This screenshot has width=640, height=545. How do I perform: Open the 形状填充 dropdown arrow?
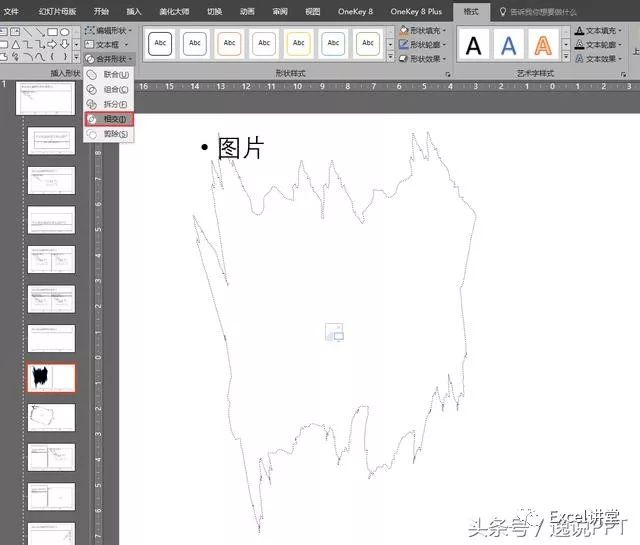coord(444,31)
